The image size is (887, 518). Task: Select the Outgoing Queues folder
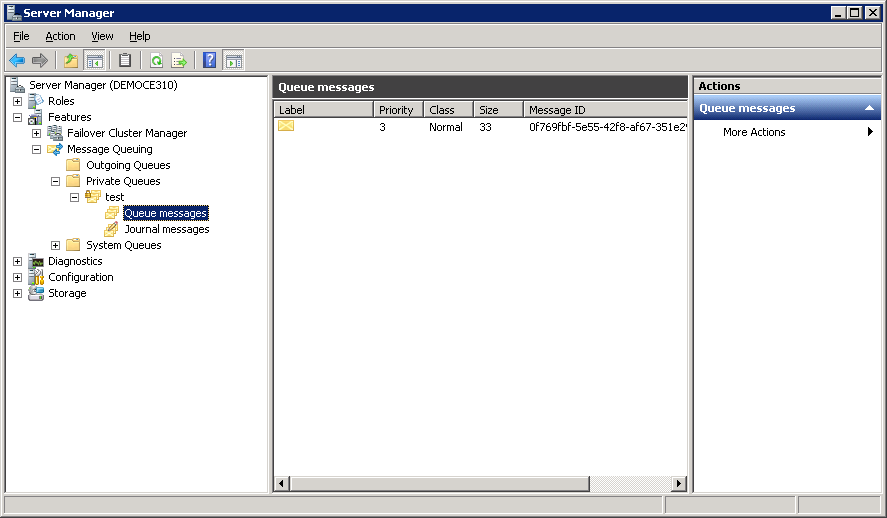pos(127,165)
